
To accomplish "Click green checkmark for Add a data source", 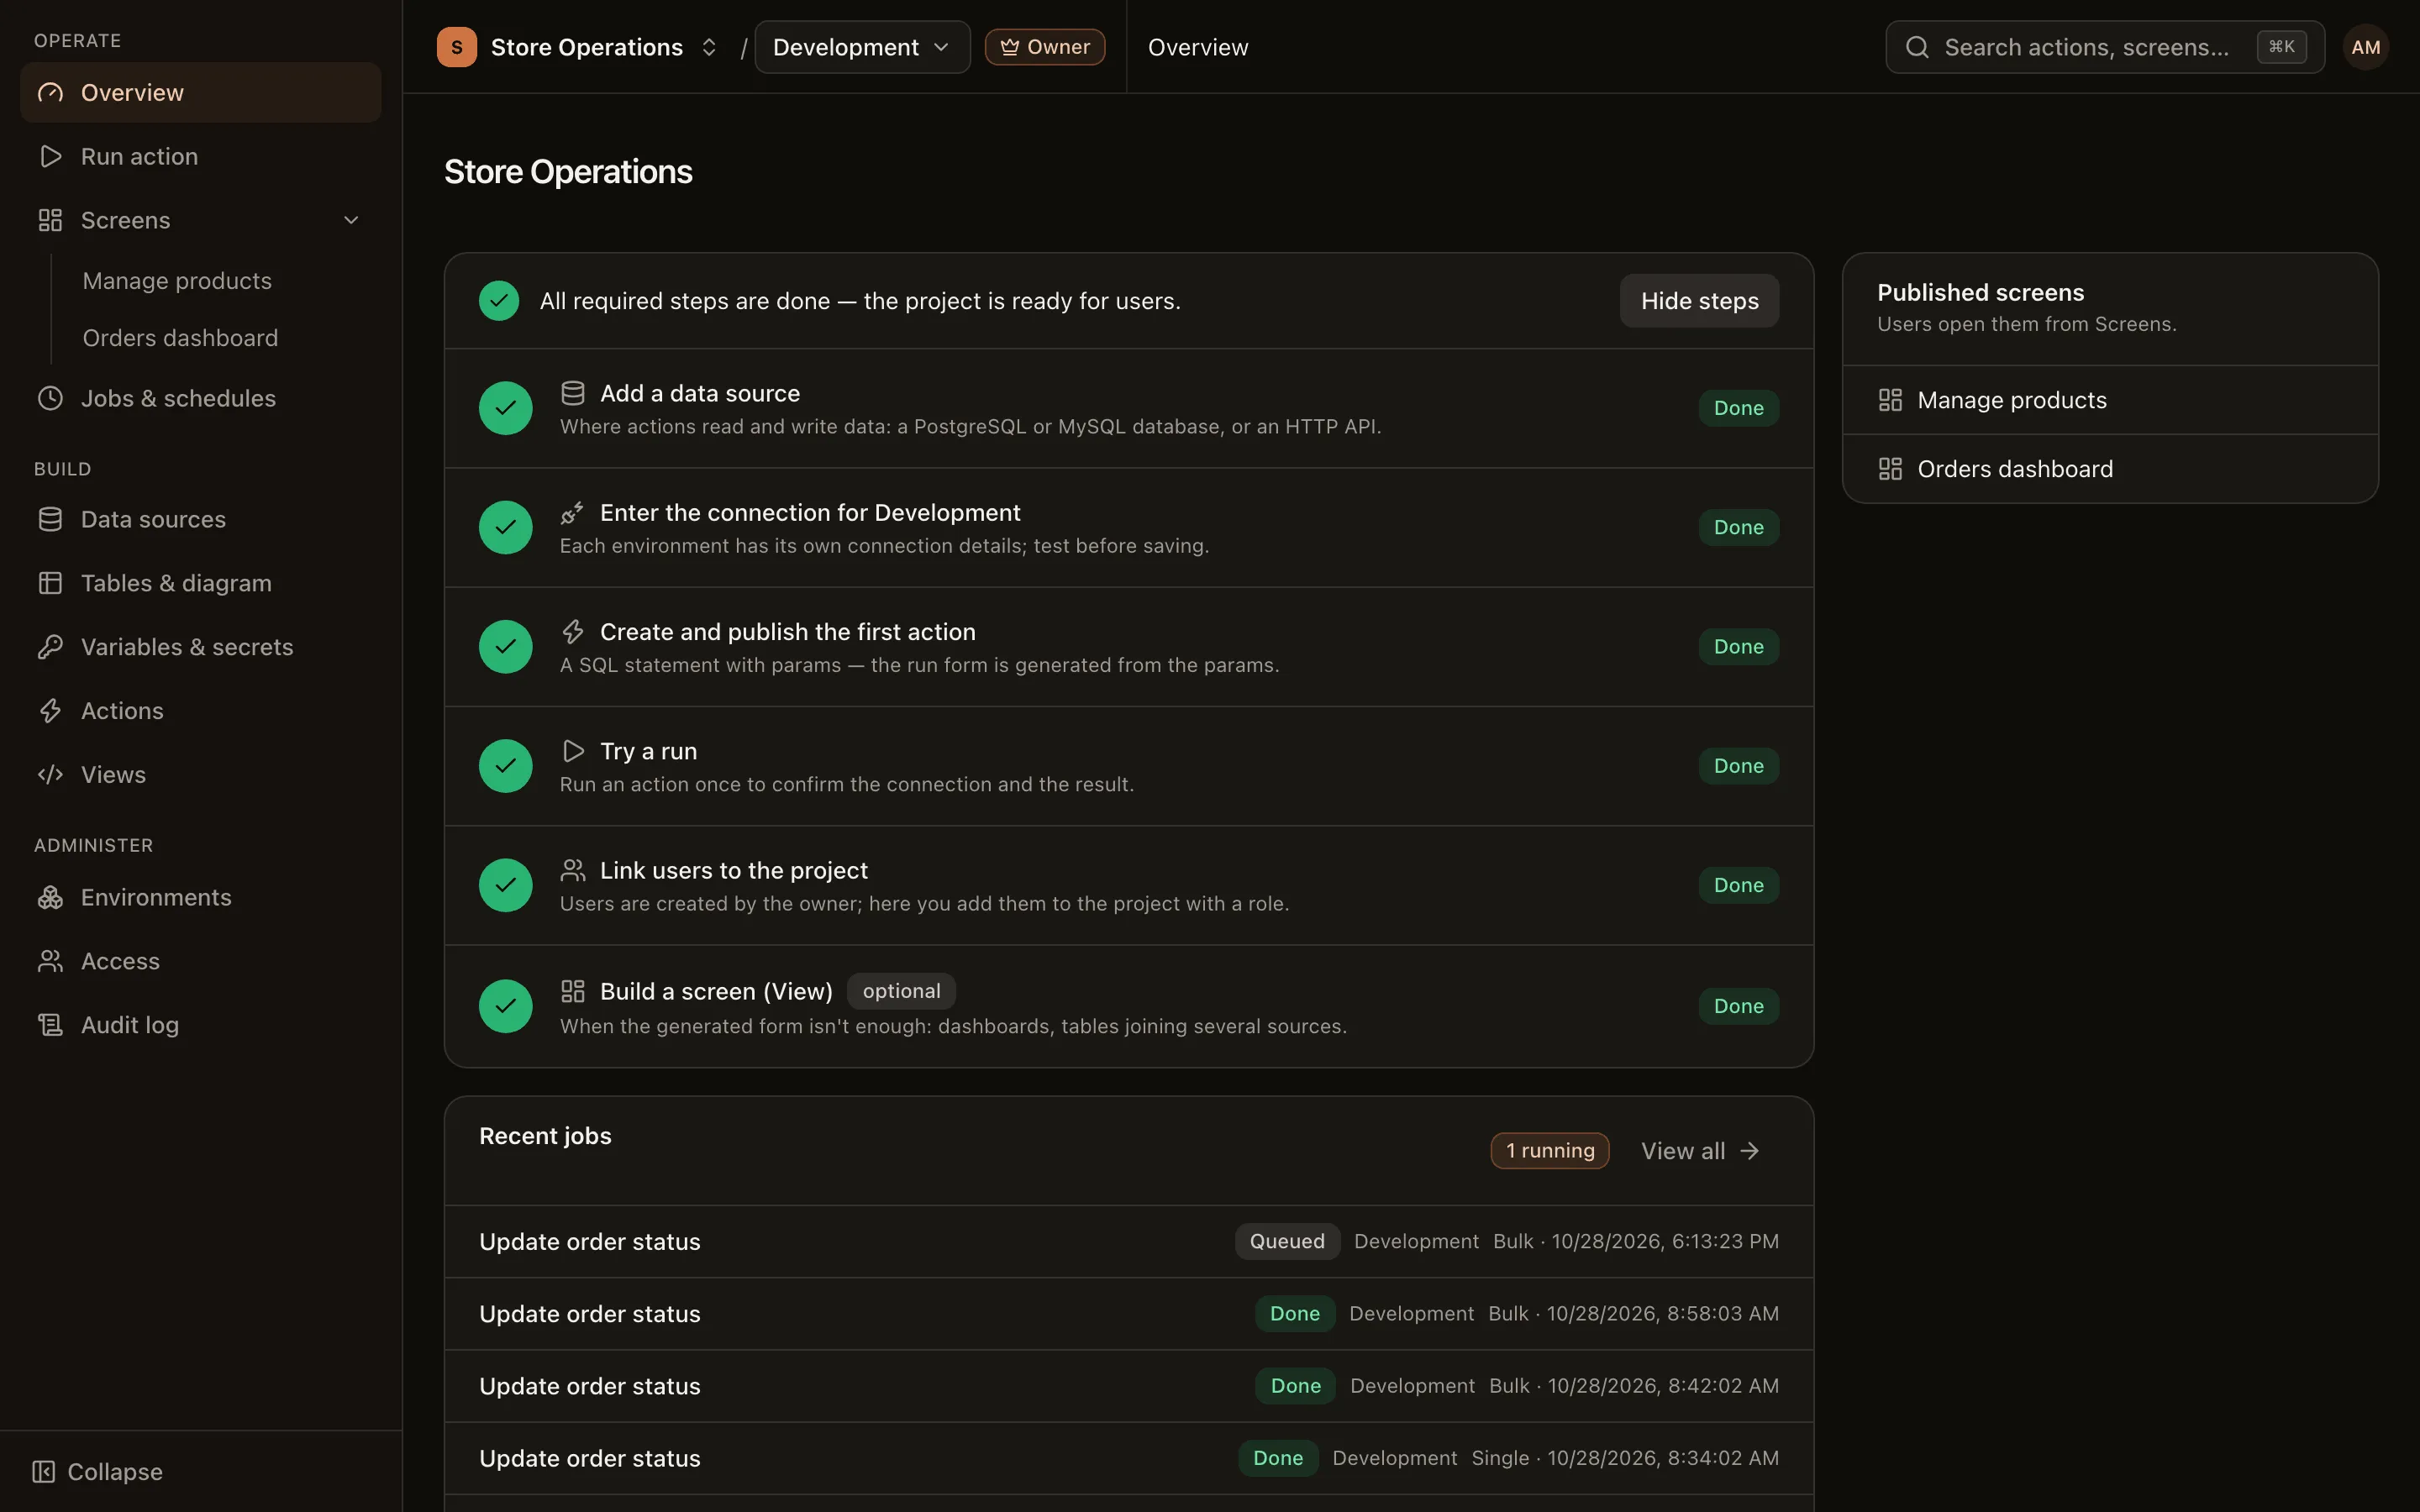I will click(x=506, y=408).
